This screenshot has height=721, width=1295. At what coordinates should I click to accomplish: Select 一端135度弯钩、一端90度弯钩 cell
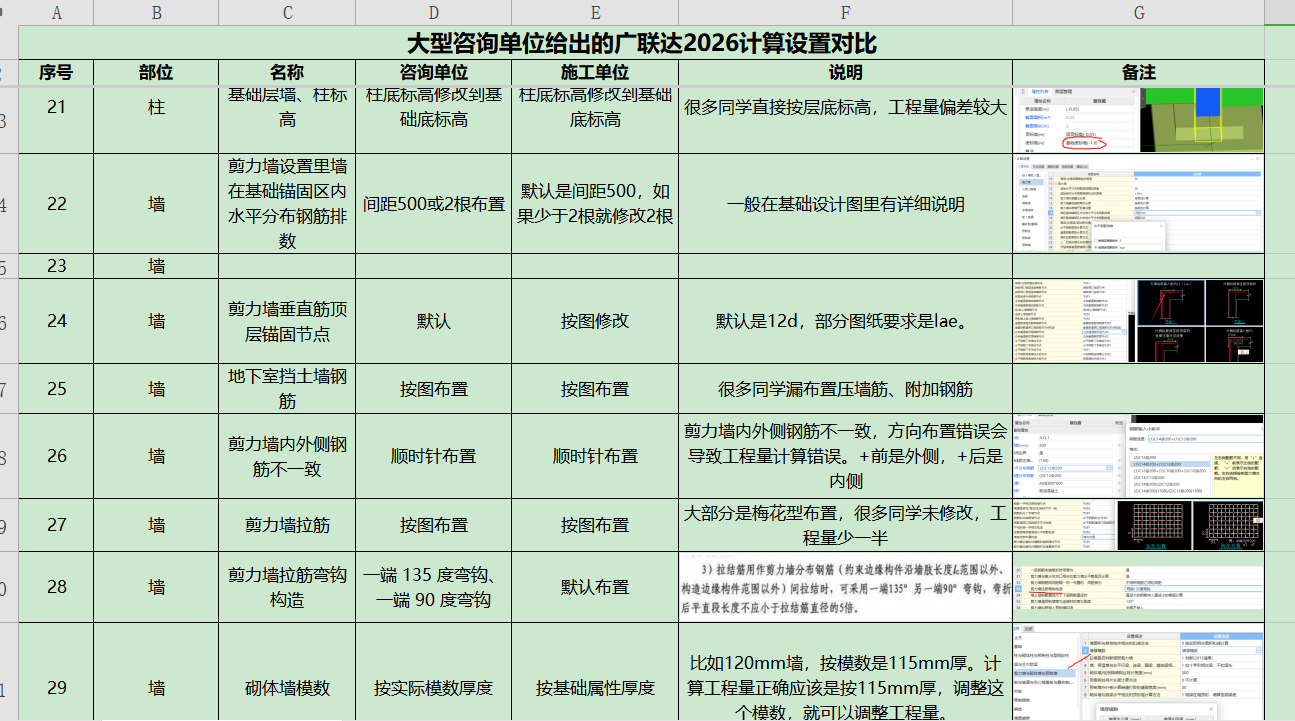point(434,587)
